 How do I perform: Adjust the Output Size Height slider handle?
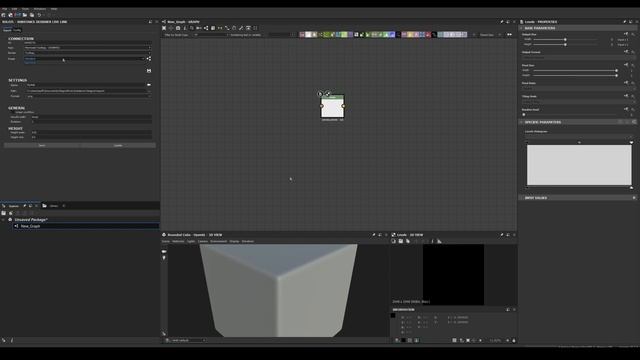coord(565,44)
